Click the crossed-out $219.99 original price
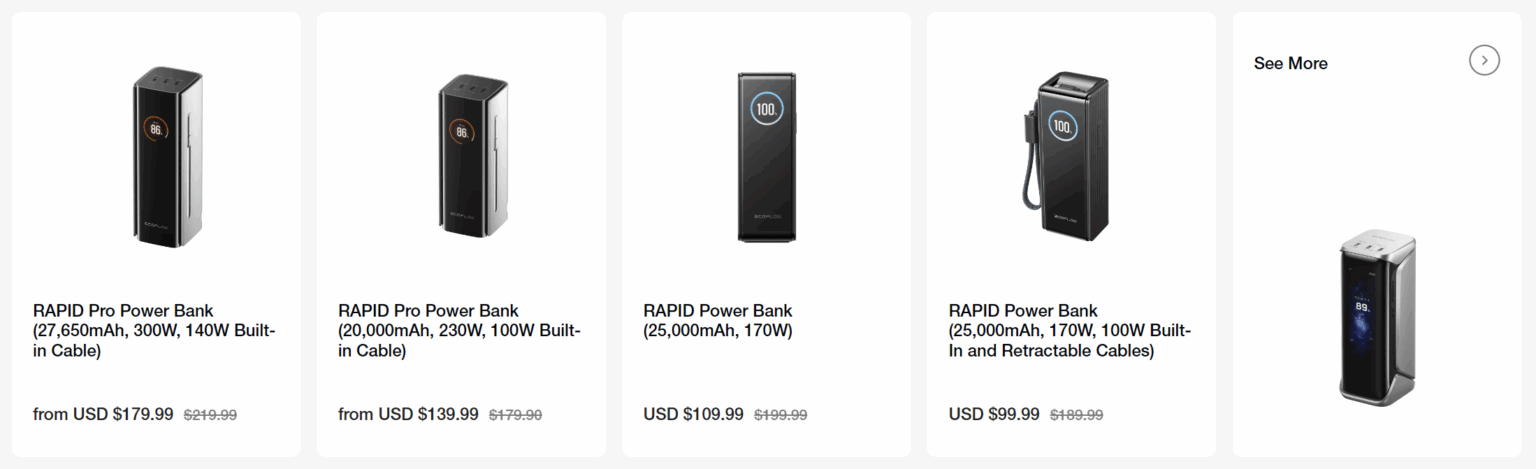This screenshot has height=469, width=1536. point(210,415)
